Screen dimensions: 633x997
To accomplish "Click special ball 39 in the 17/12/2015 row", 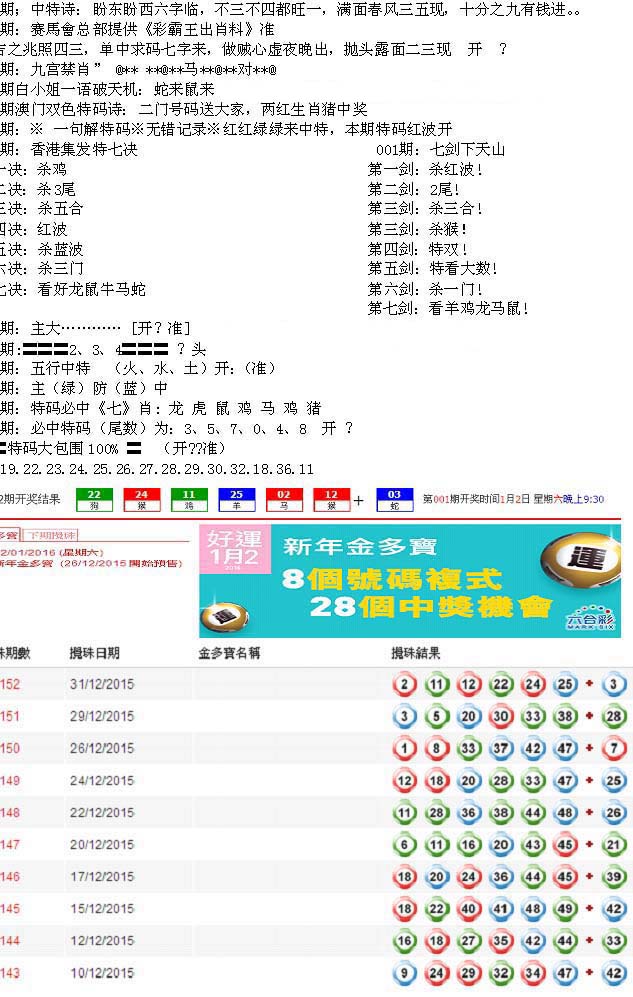I will point(613,877).
